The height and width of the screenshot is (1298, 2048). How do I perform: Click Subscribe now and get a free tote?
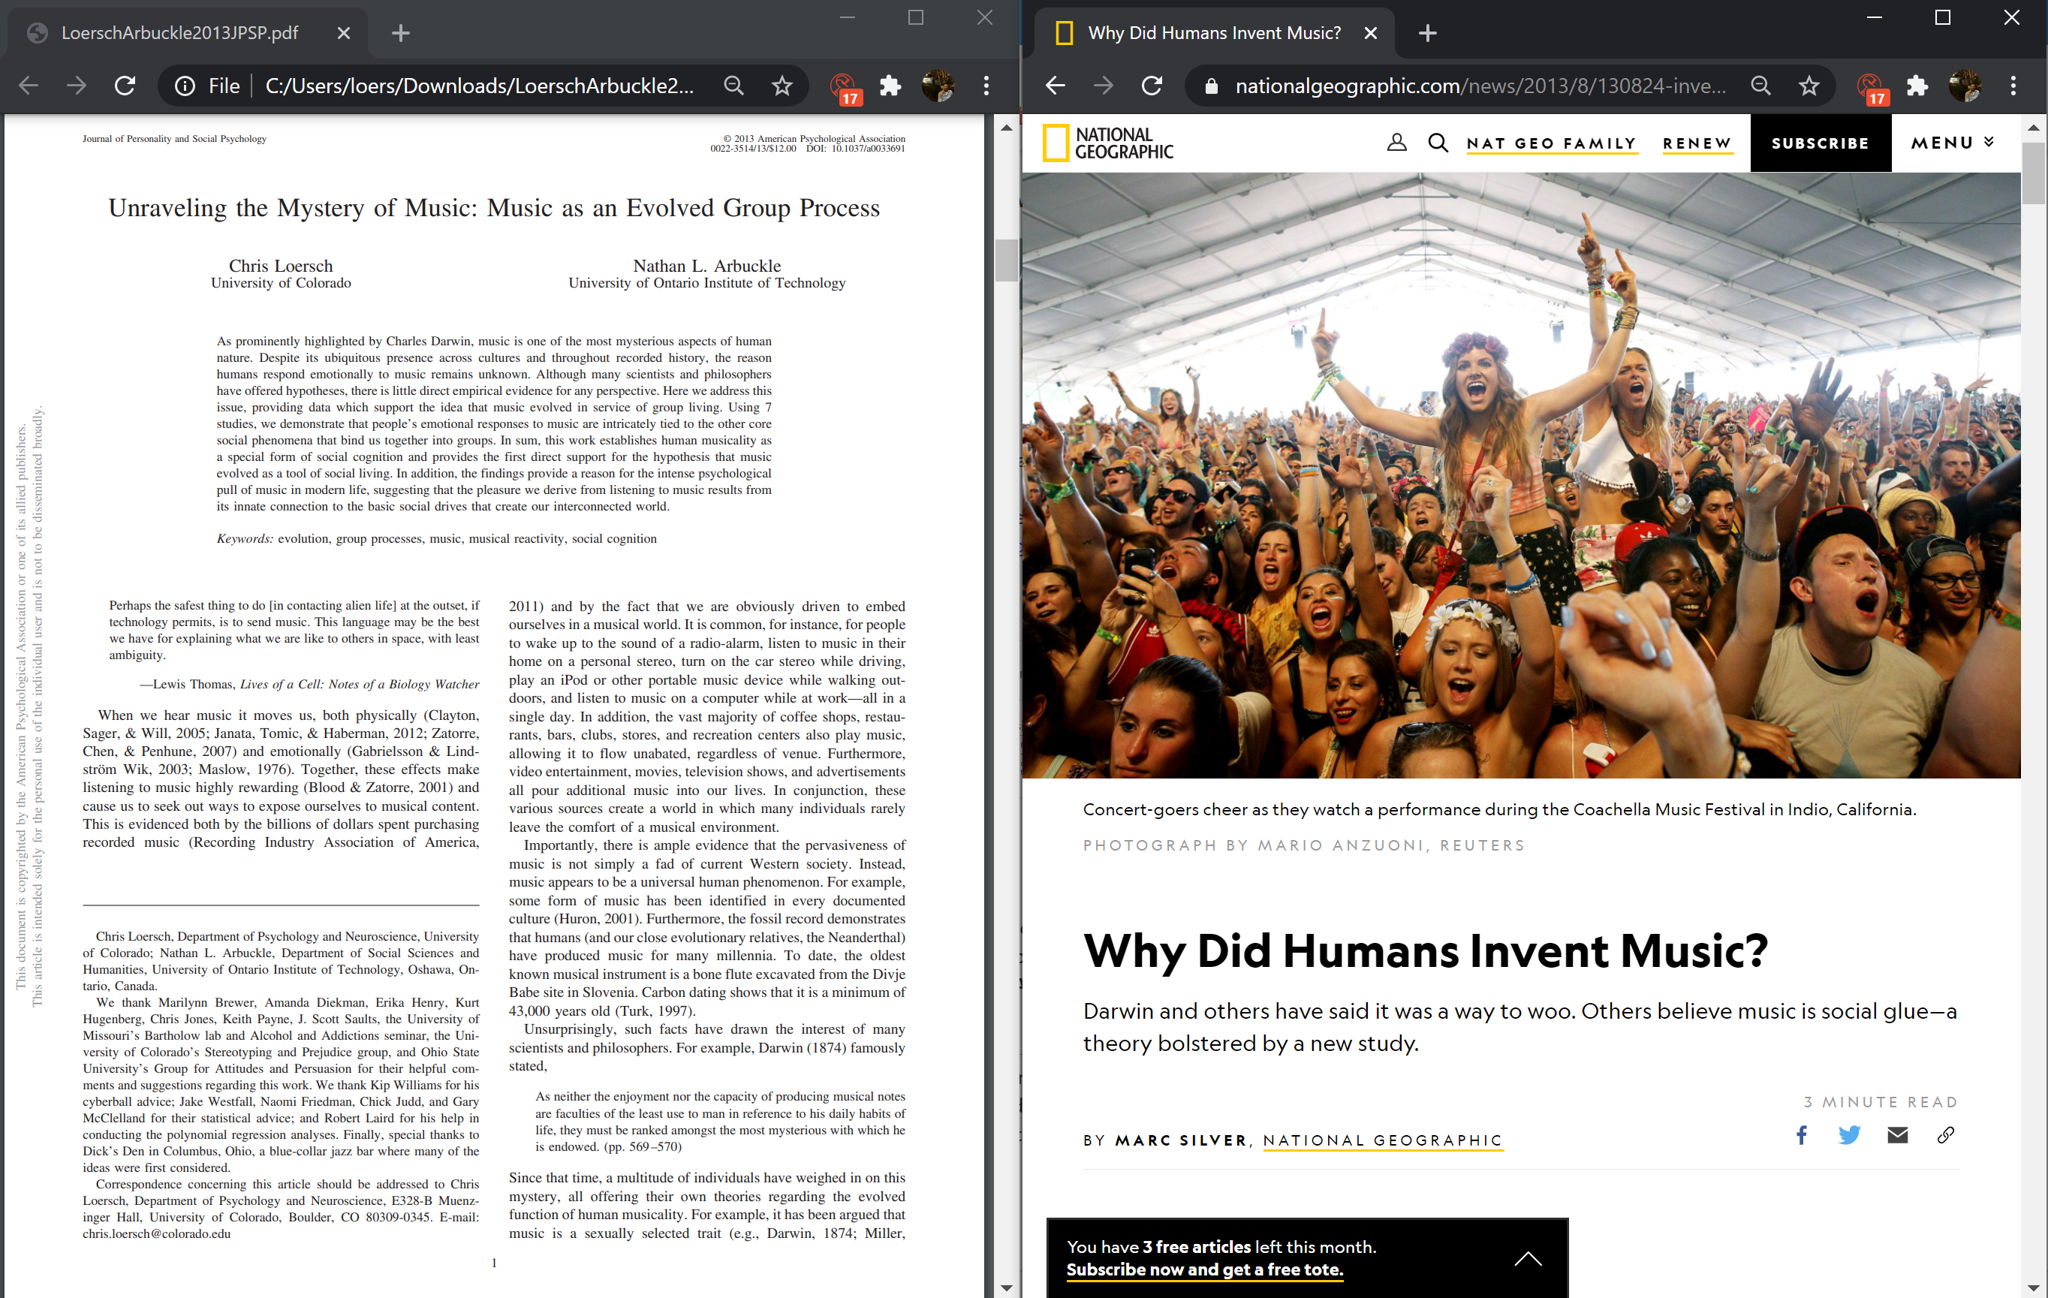click(x=1205, y=1270)
